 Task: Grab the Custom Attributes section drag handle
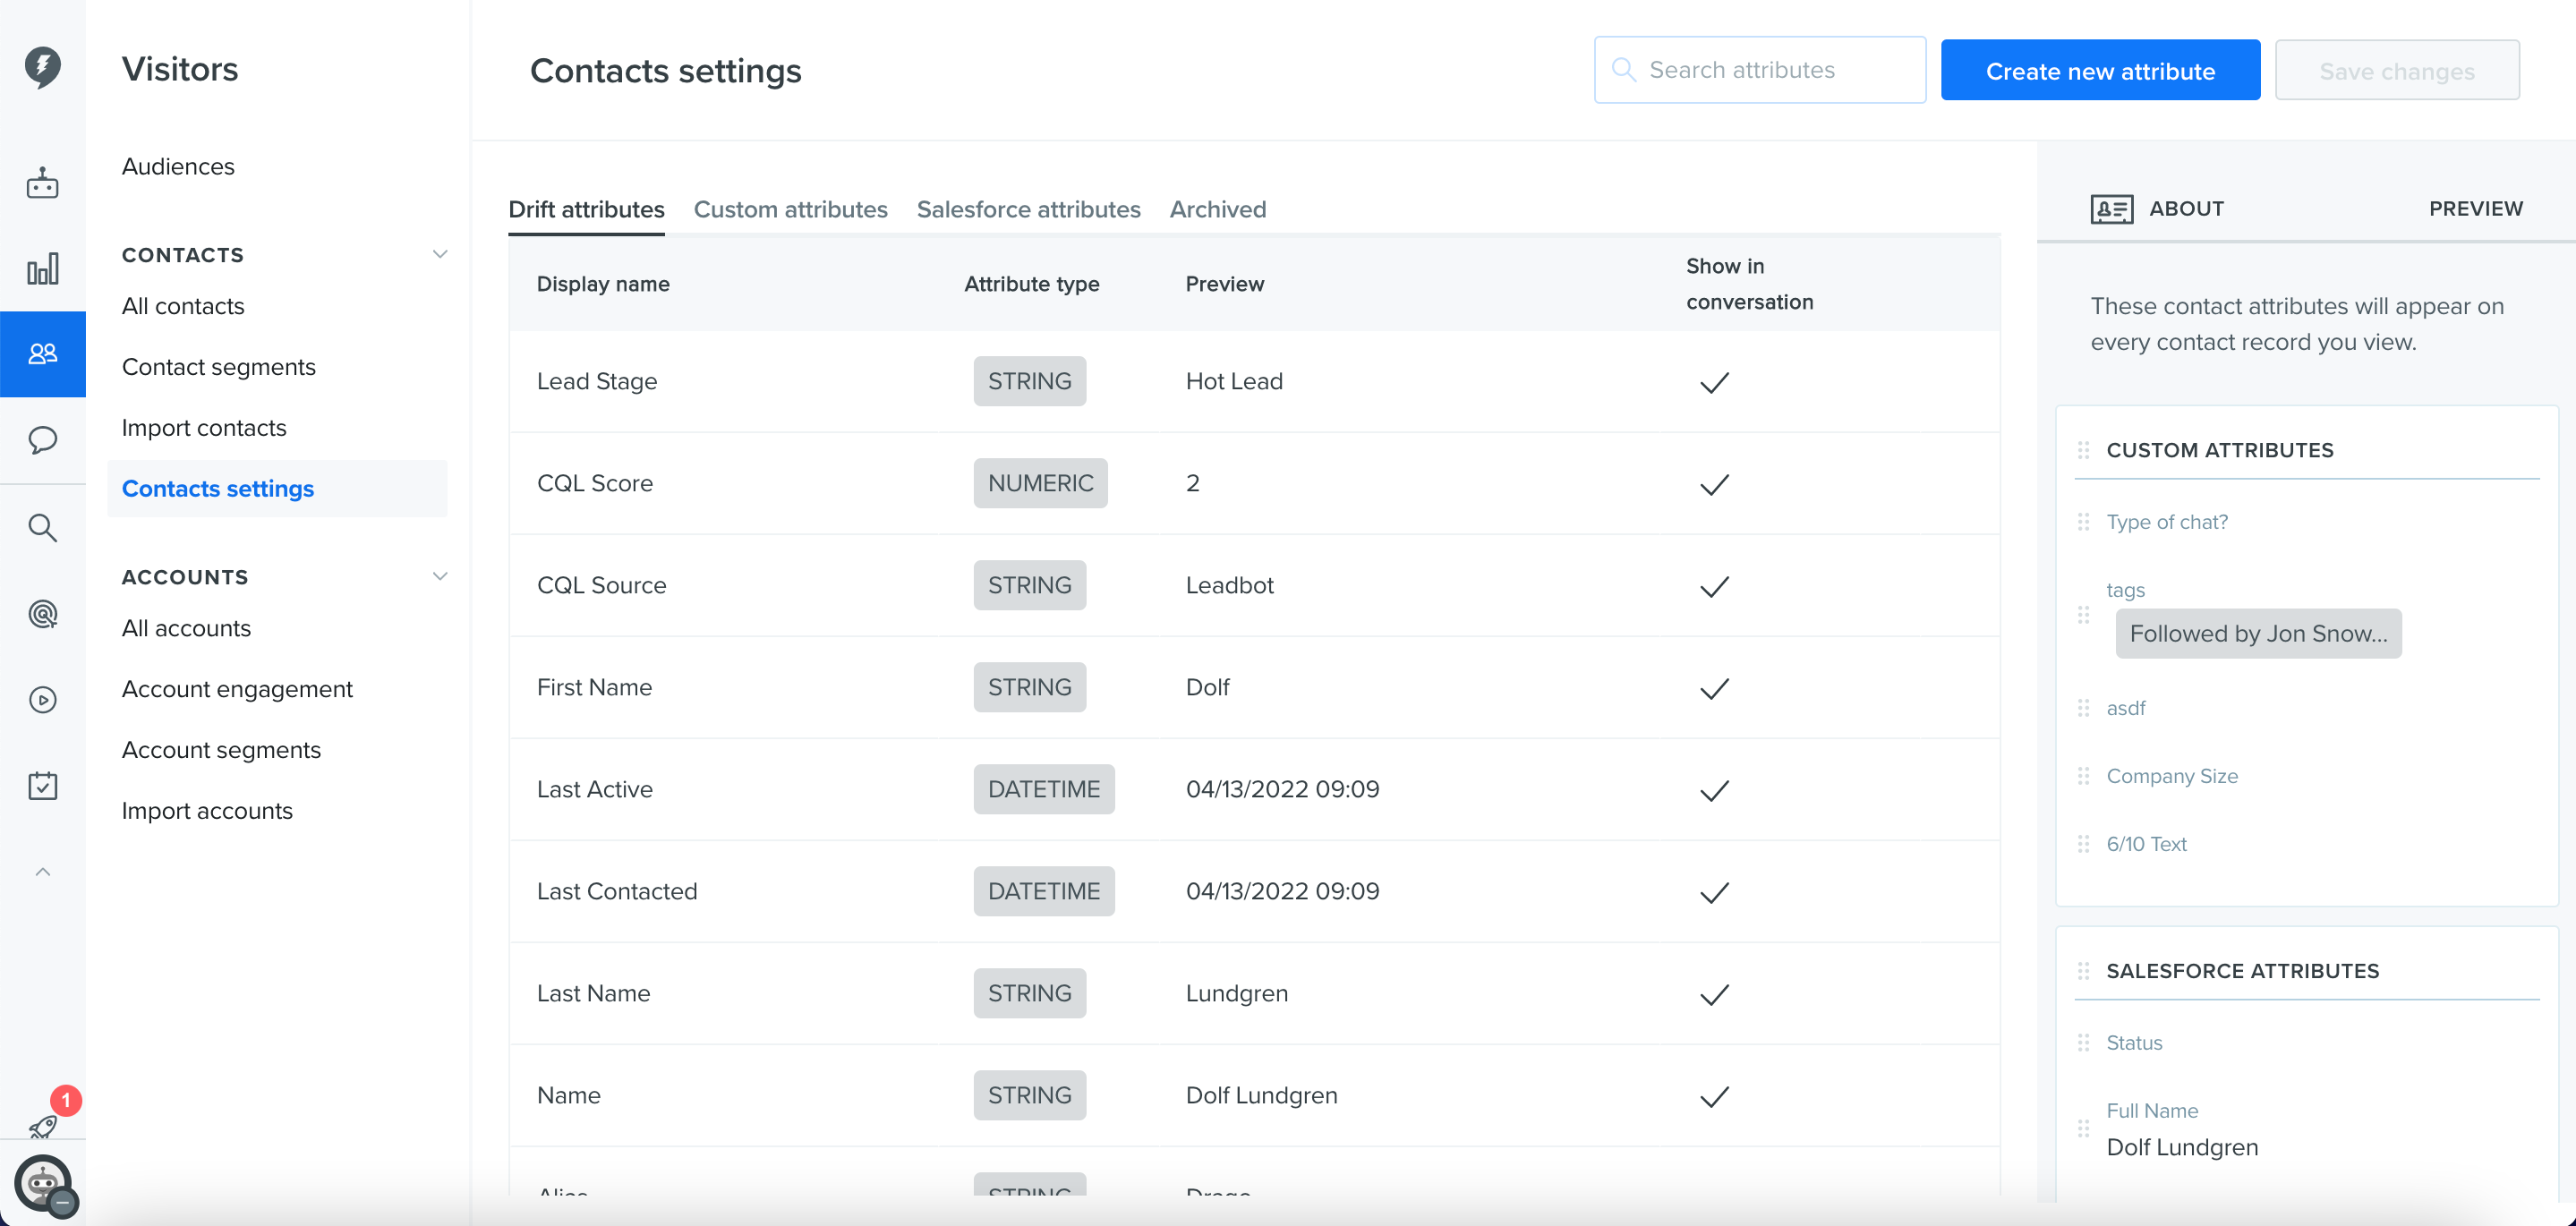[x=2083, y=450]
